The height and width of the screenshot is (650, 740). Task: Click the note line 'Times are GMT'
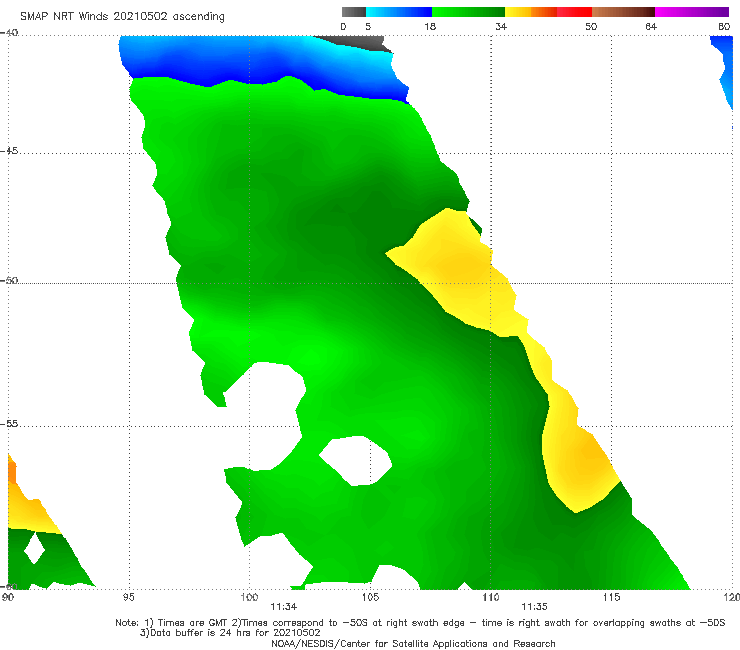[x=193, y=623]
